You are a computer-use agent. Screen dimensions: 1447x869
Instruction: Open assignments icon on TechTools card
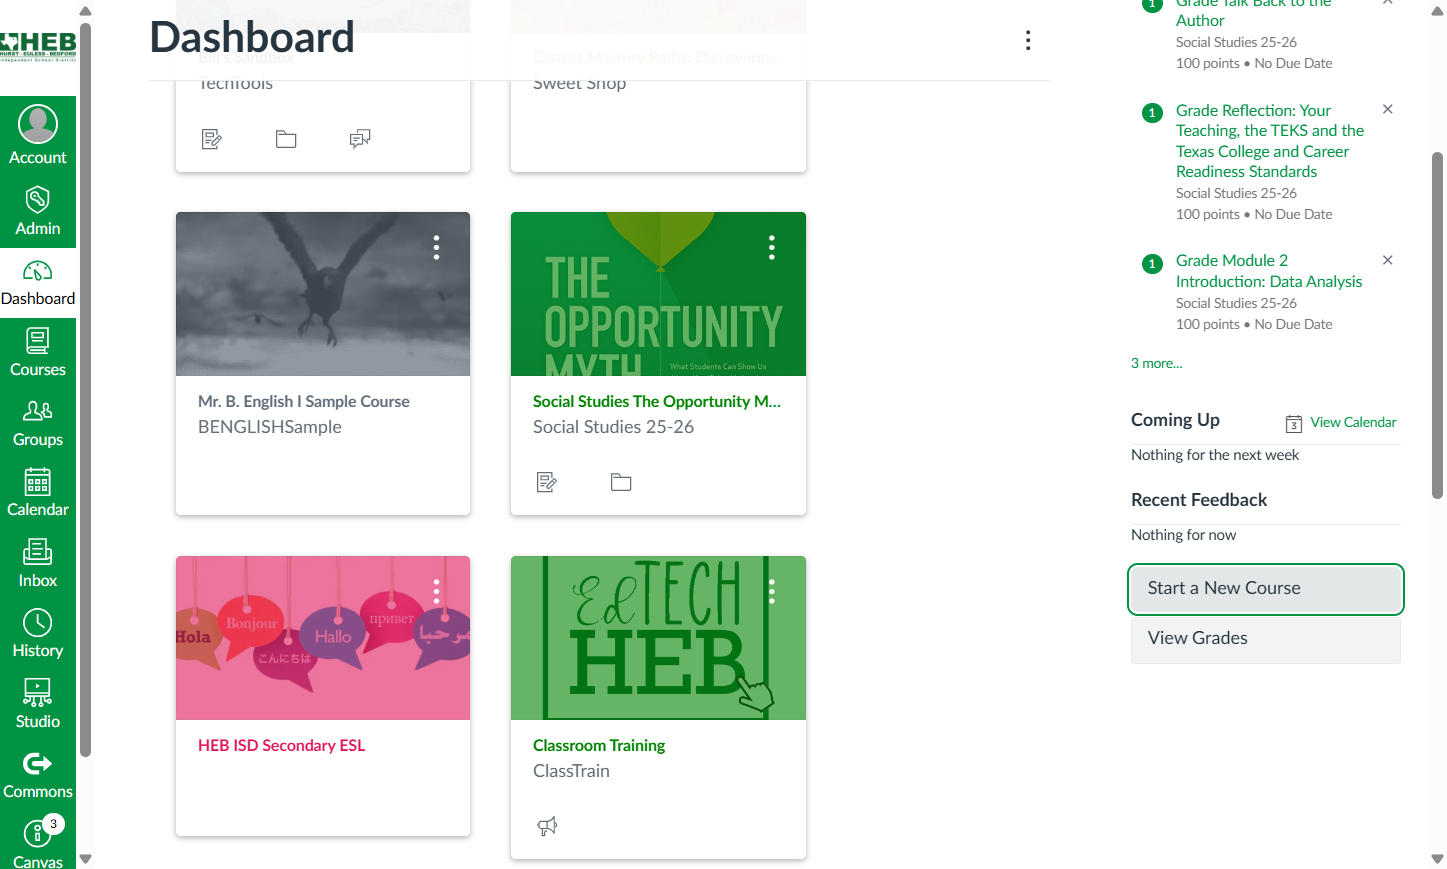click(x=211, y=139)
